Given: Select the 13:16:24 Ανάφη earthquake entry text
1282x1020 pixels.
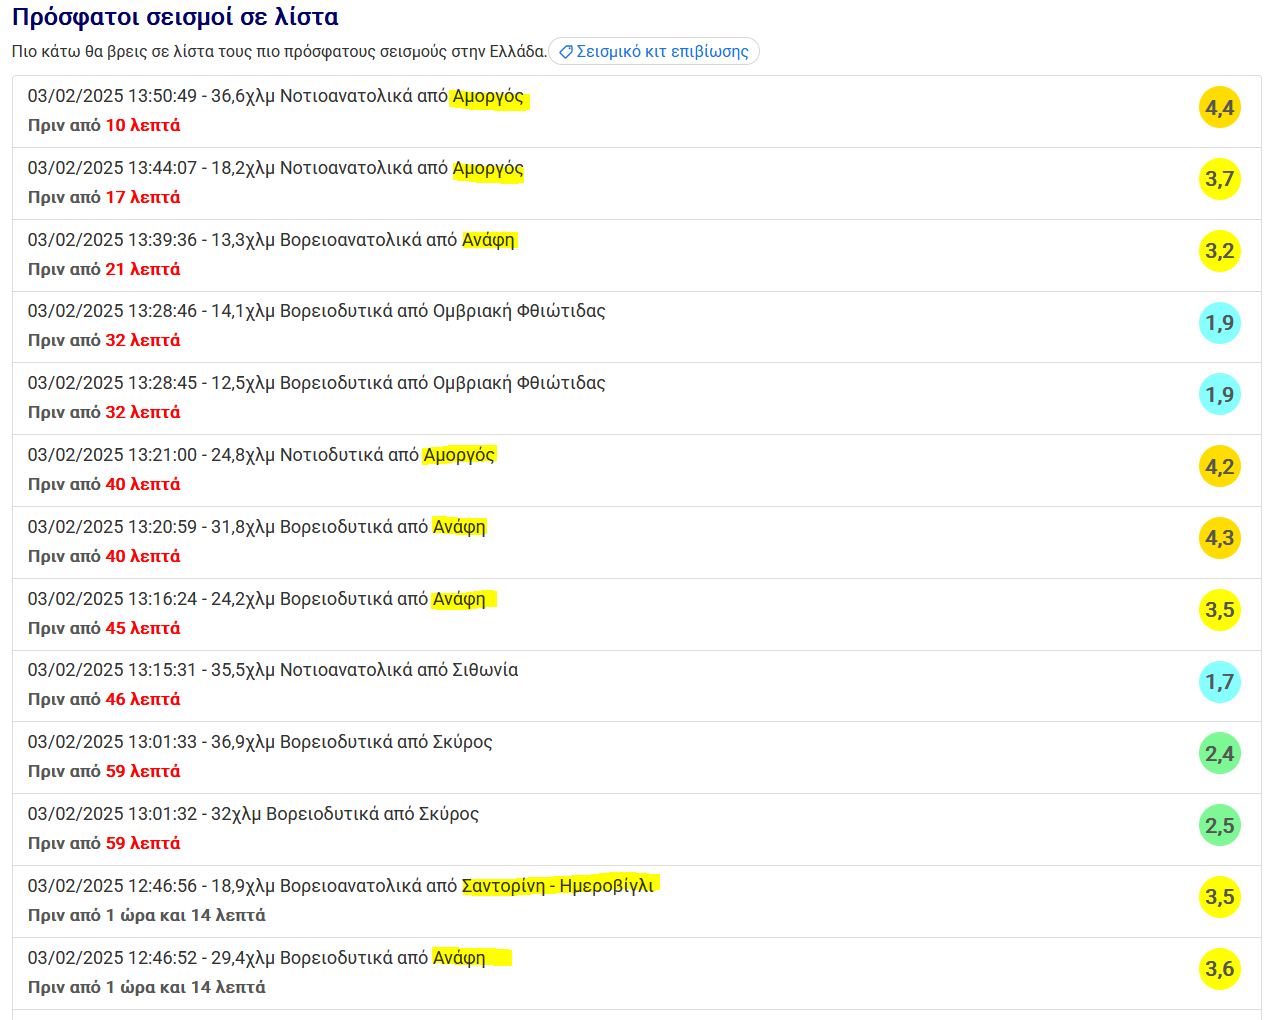Looking at the screenshot, I should coord(257,599).
